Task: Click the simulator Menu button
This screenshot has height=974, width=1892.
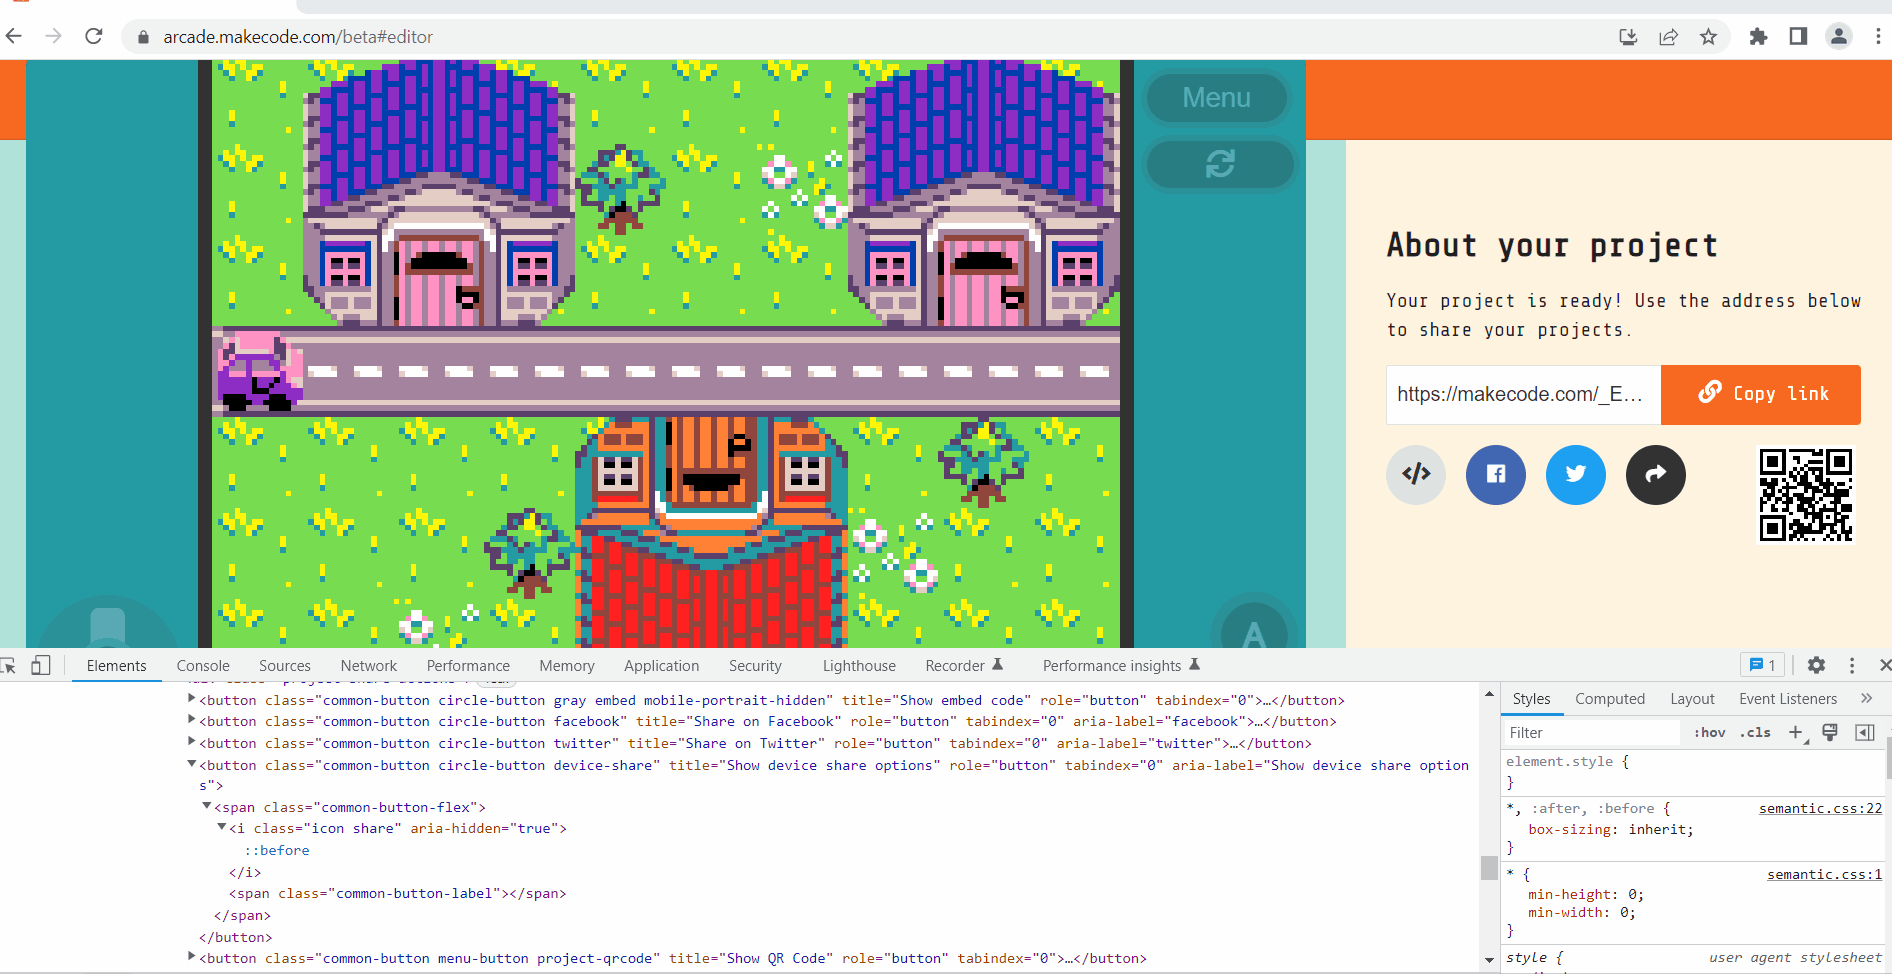Action: [x=1216, y=98]
